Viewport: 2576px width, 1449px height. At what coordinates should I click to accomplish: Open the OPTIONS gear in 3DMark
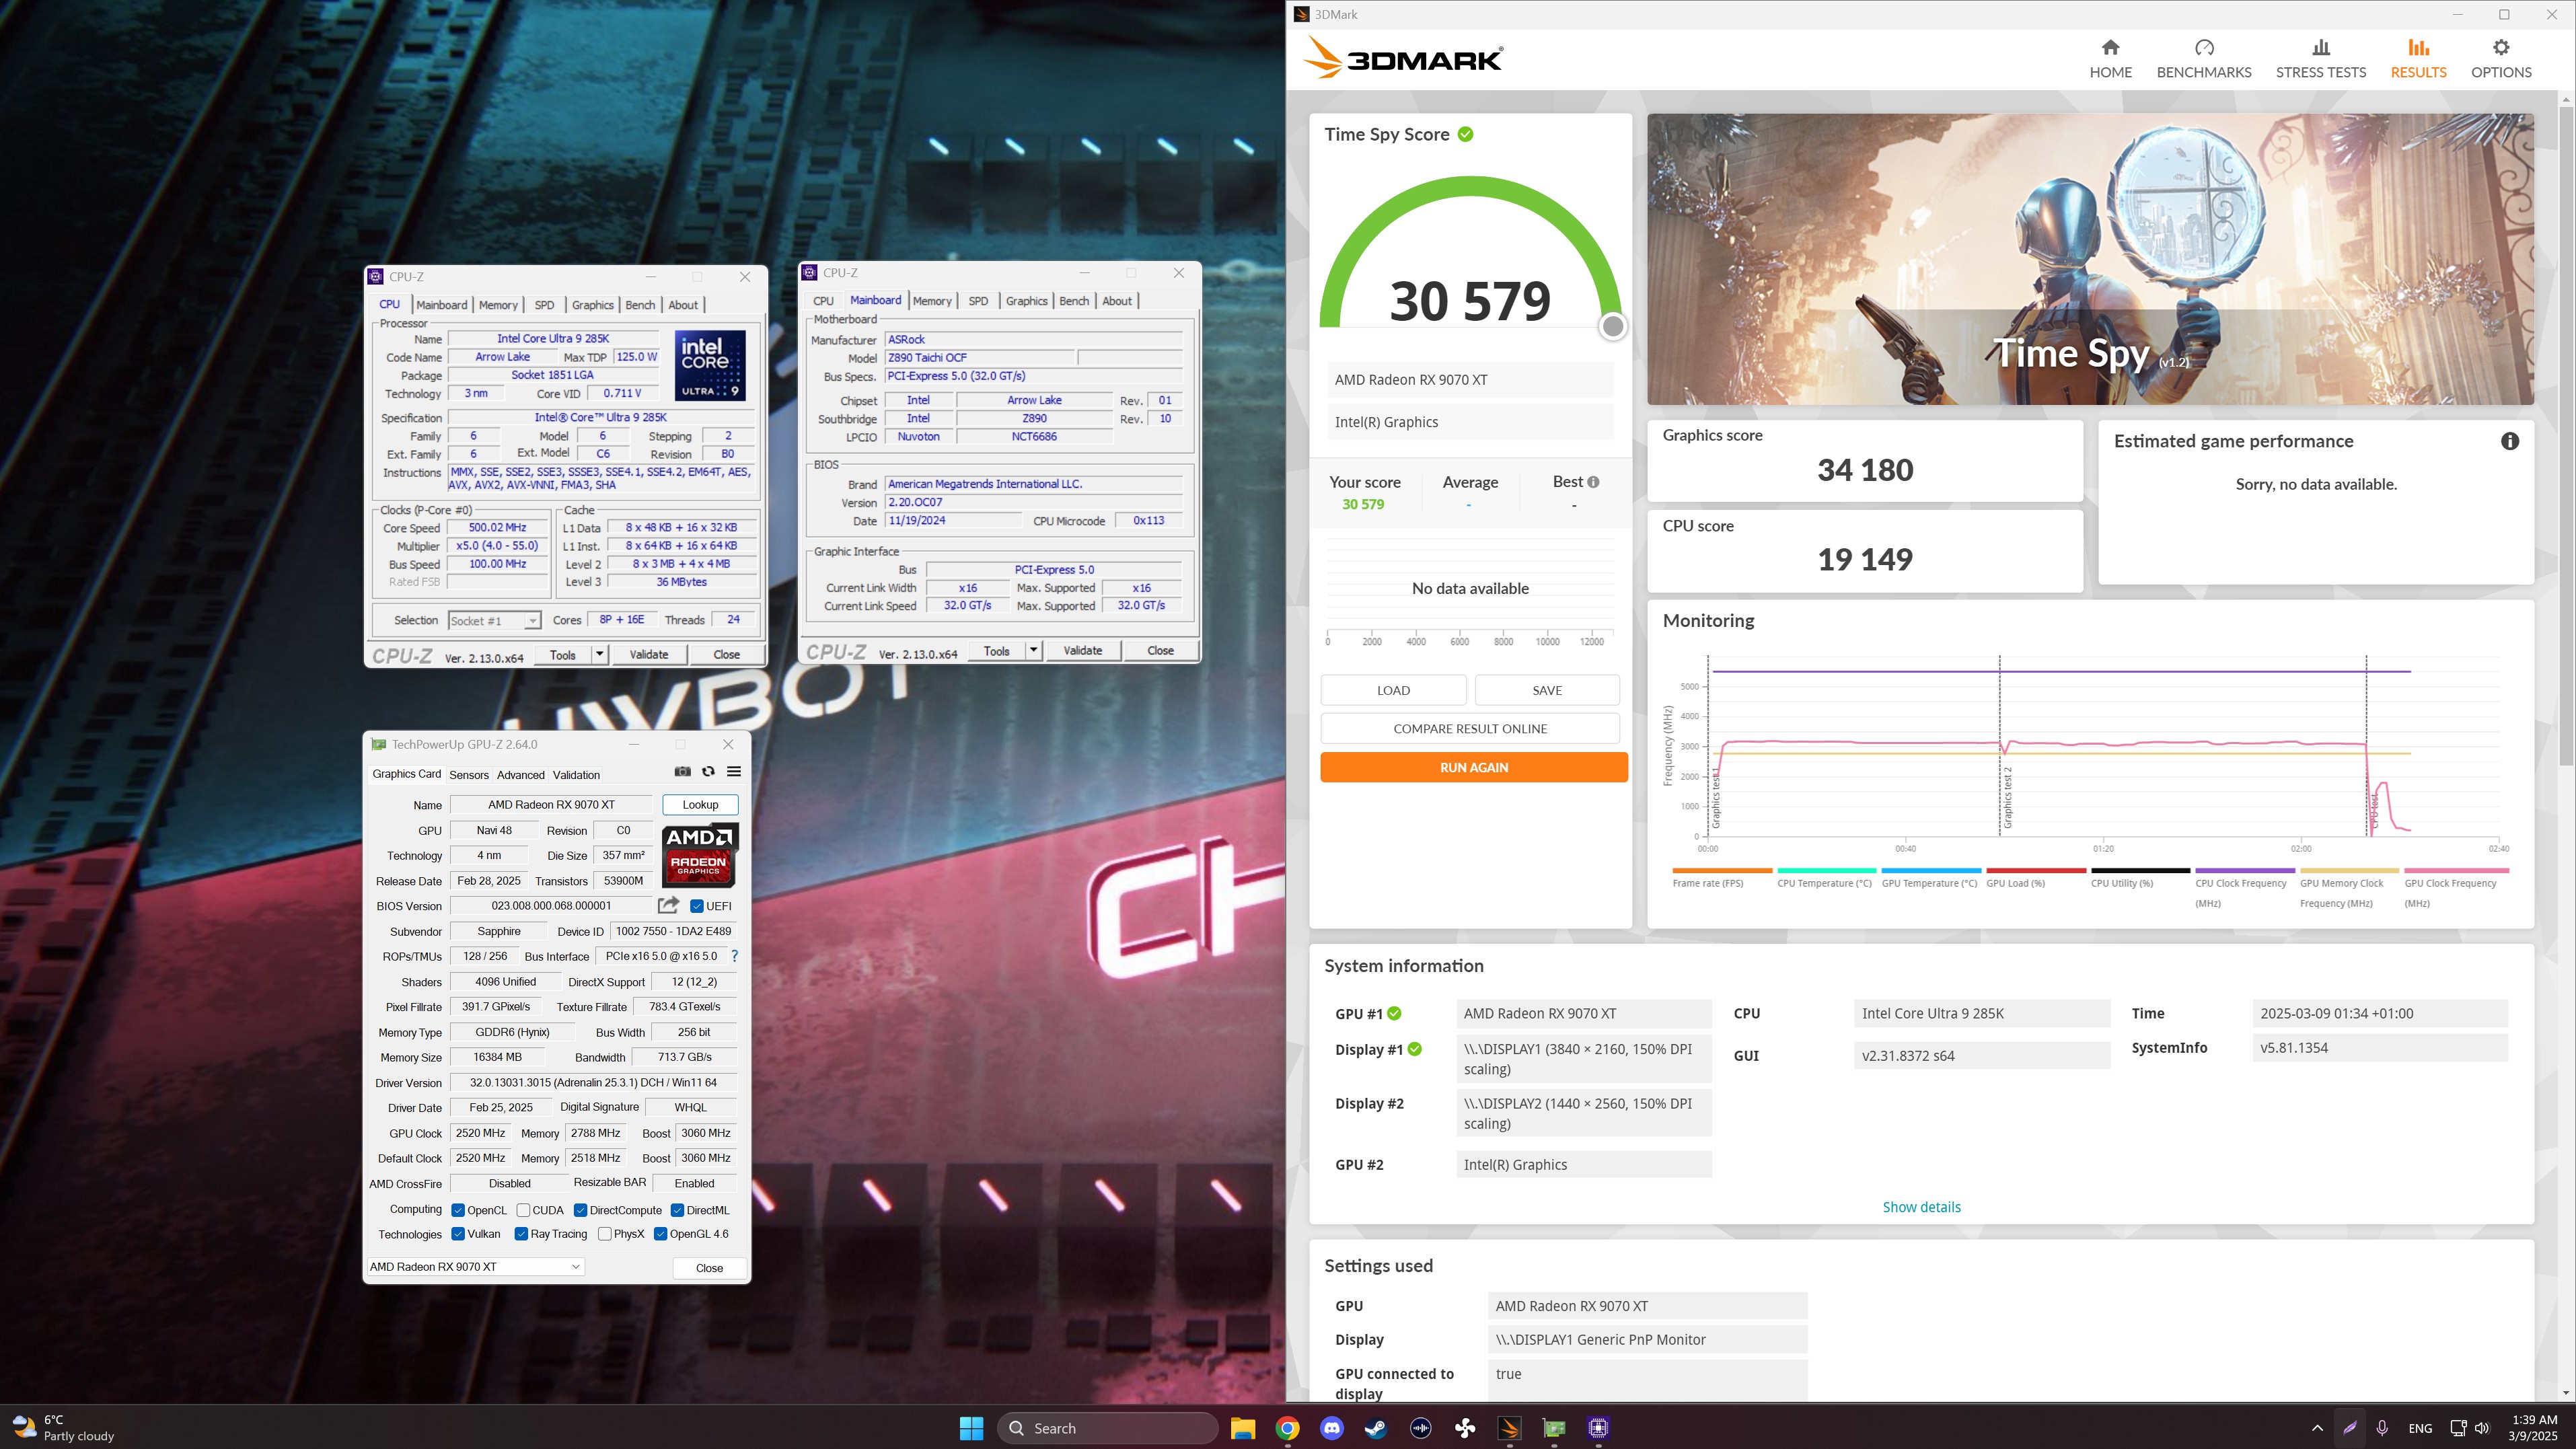click(2501, 48)
